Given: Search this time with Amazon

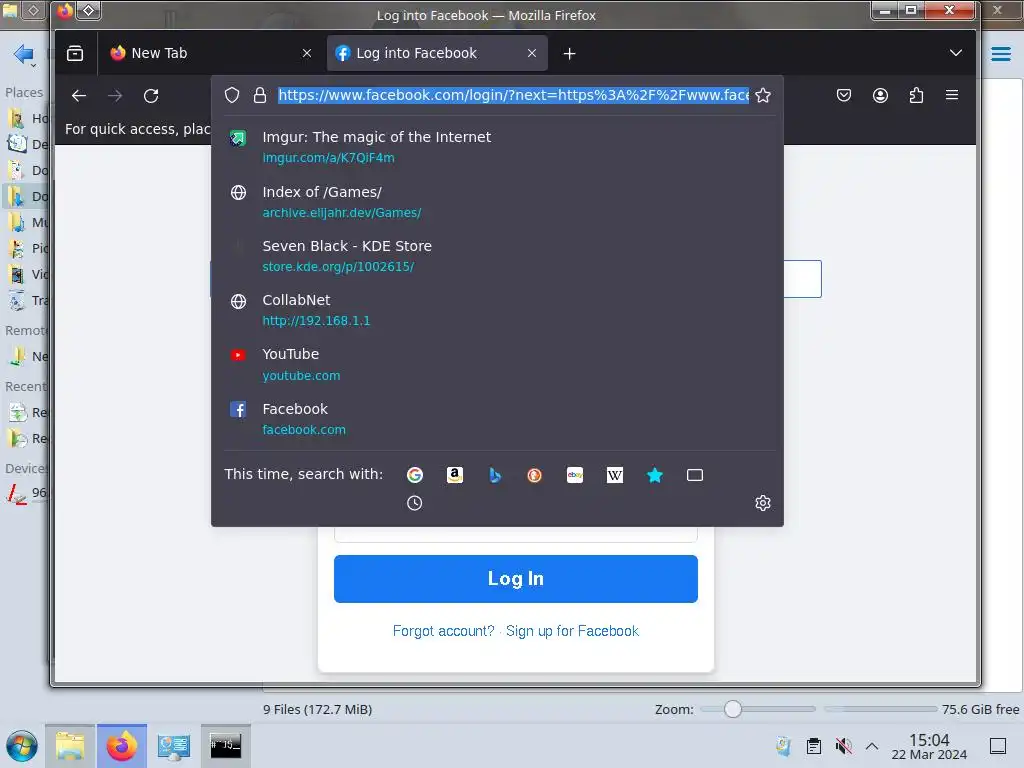Looking at the screenshot, I should (x=455, y=475).
